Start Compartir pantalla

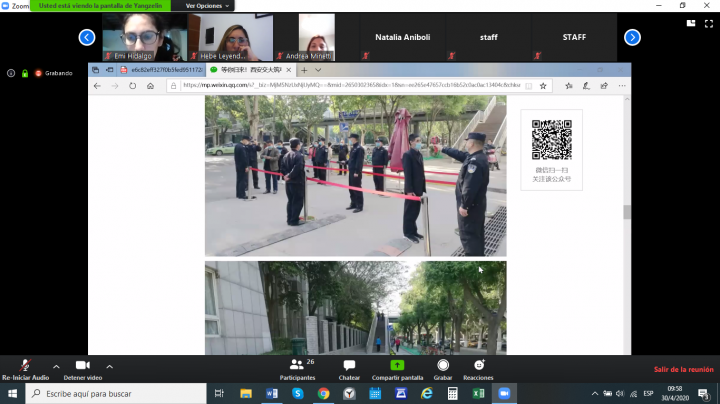(397, 370)
